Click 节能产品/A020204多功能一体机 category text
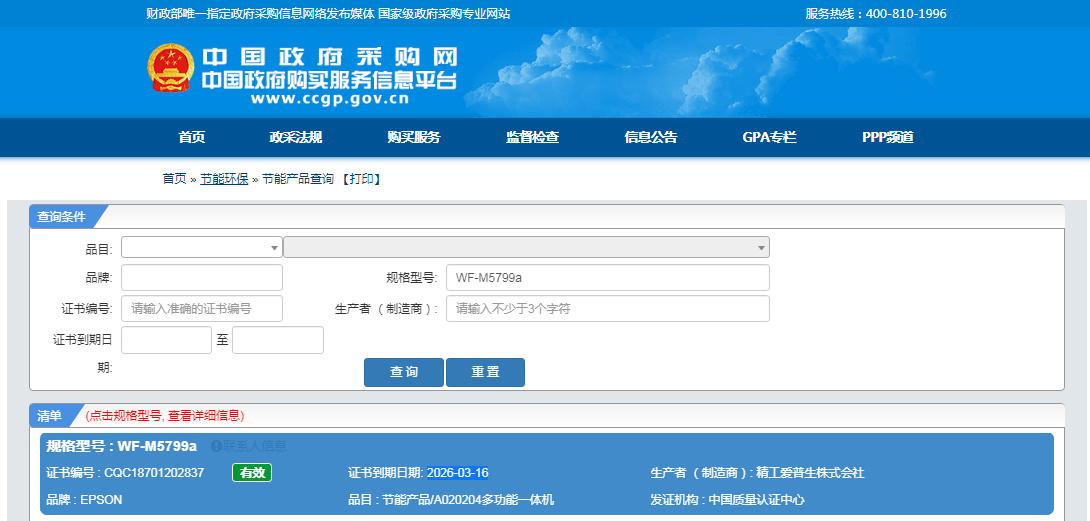The image size is (1090, 521). pos(467,499)
